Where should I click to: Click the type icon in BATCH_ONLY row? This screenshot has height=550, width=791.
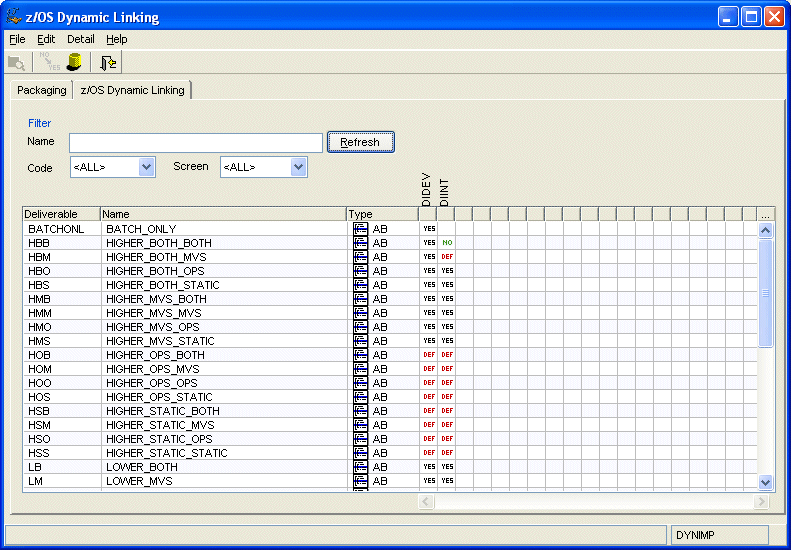[360, 229]
